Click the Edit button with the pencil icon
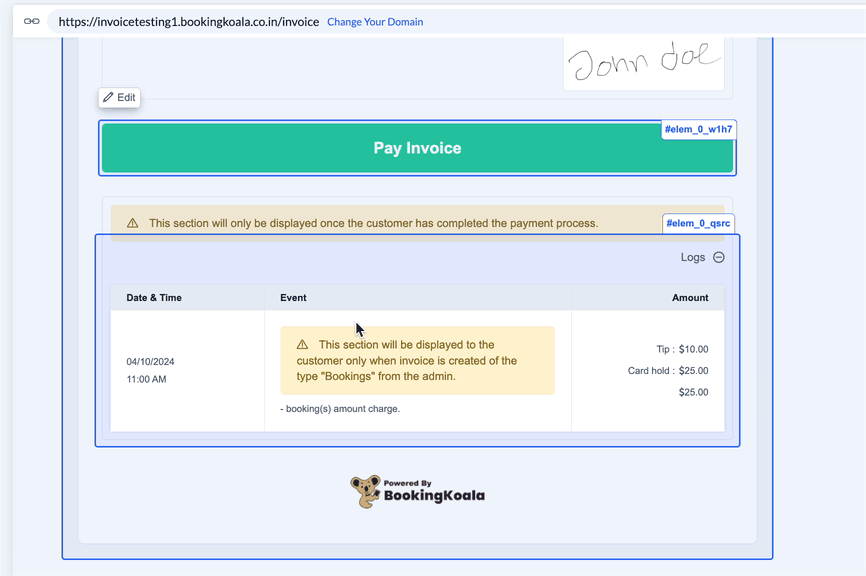The width and height of the screenshot is (866, 576). 119,97
